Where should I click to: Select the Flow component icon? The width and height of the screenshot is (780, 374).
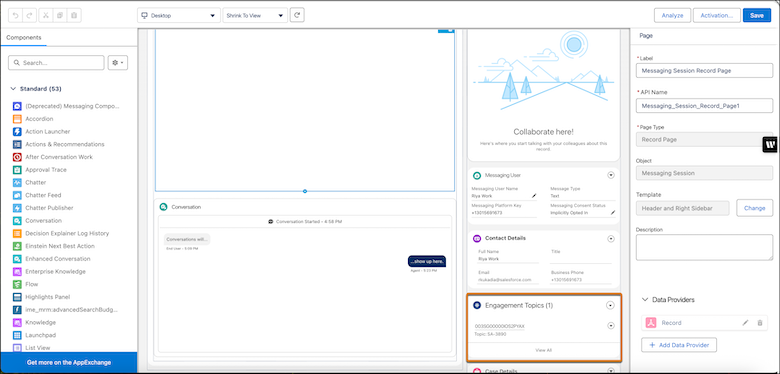pyautogui.click(x=17, y=284)
